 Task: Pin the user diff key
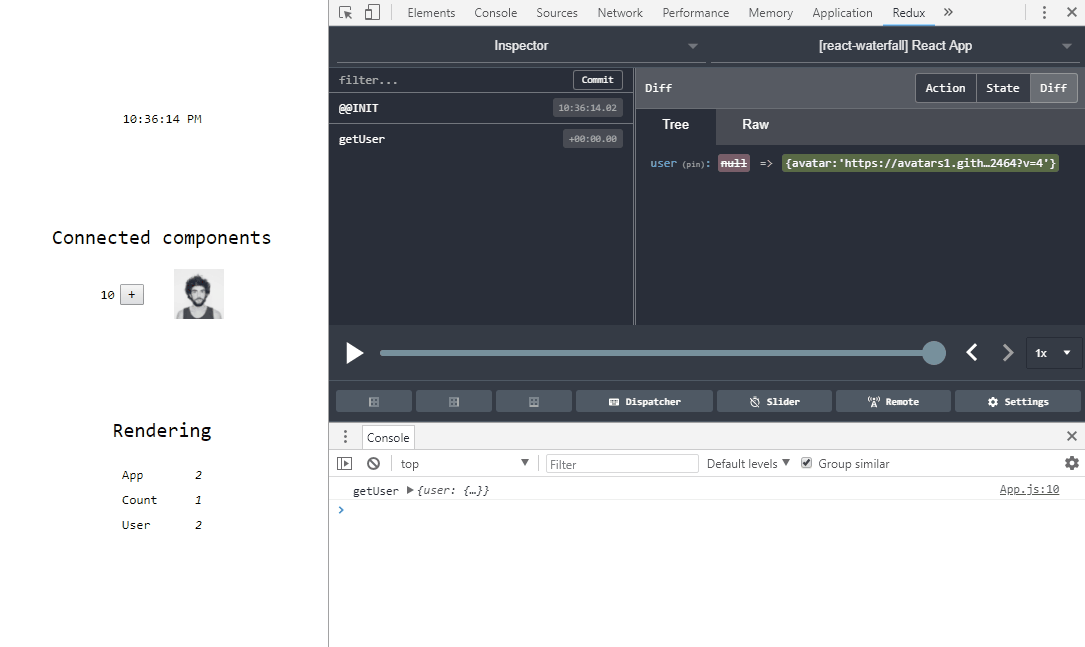tap(694, 164)
